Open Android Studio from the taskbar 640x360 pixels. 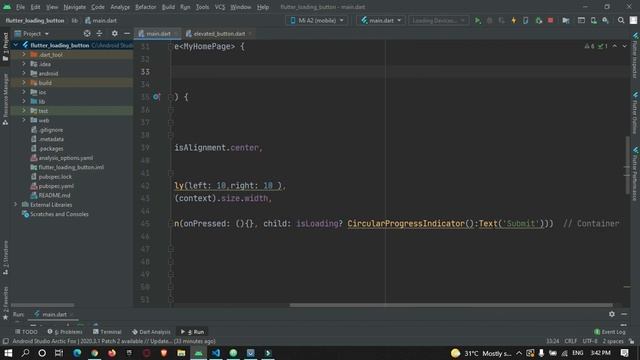point(198,353)
